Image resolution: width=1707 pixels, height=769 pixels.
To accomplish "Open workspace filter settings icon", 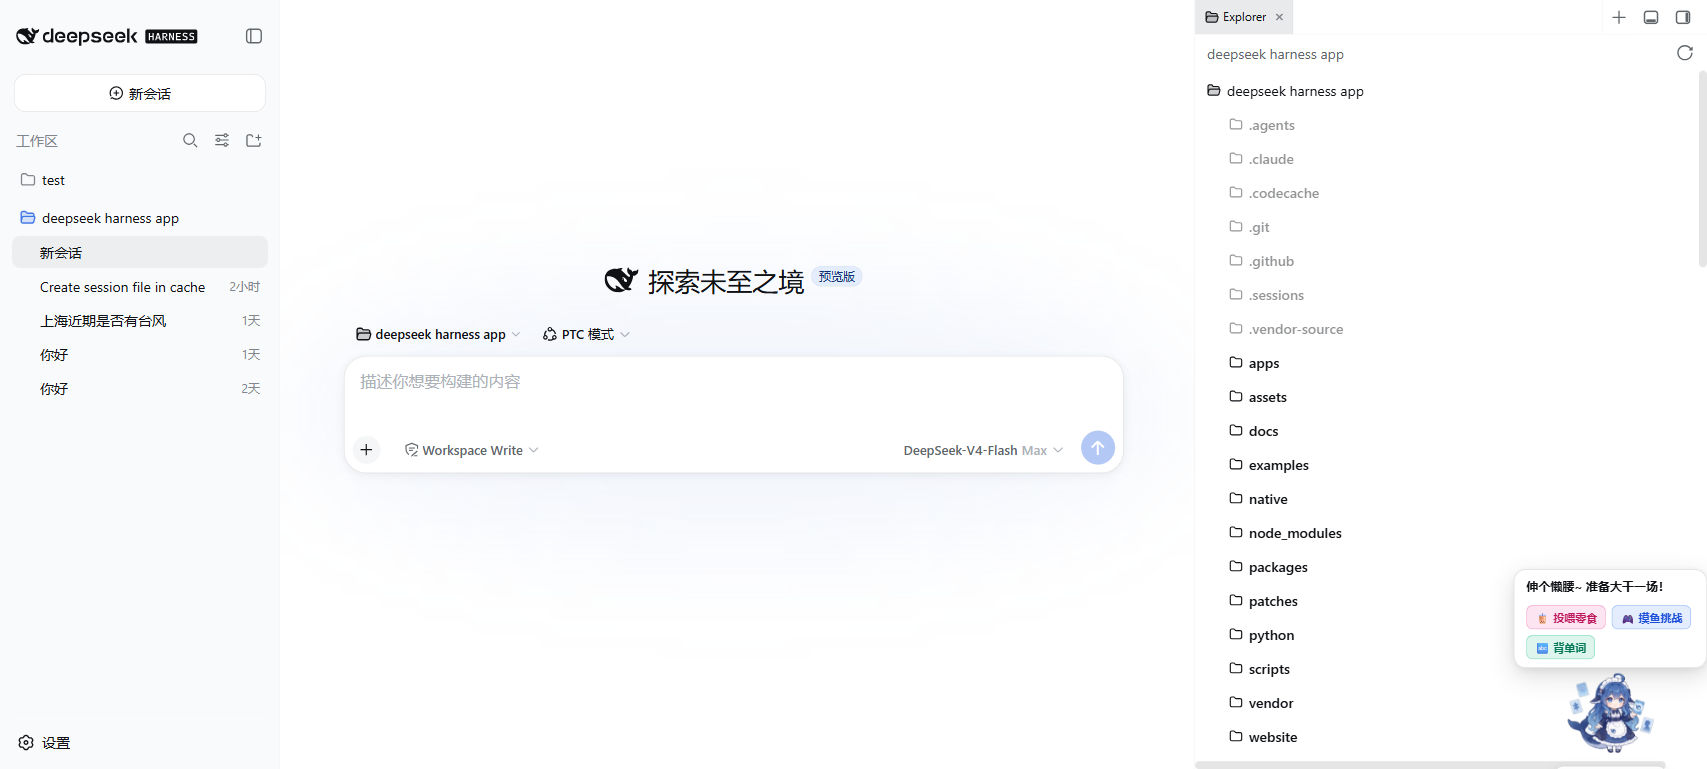I will [222, 141].
